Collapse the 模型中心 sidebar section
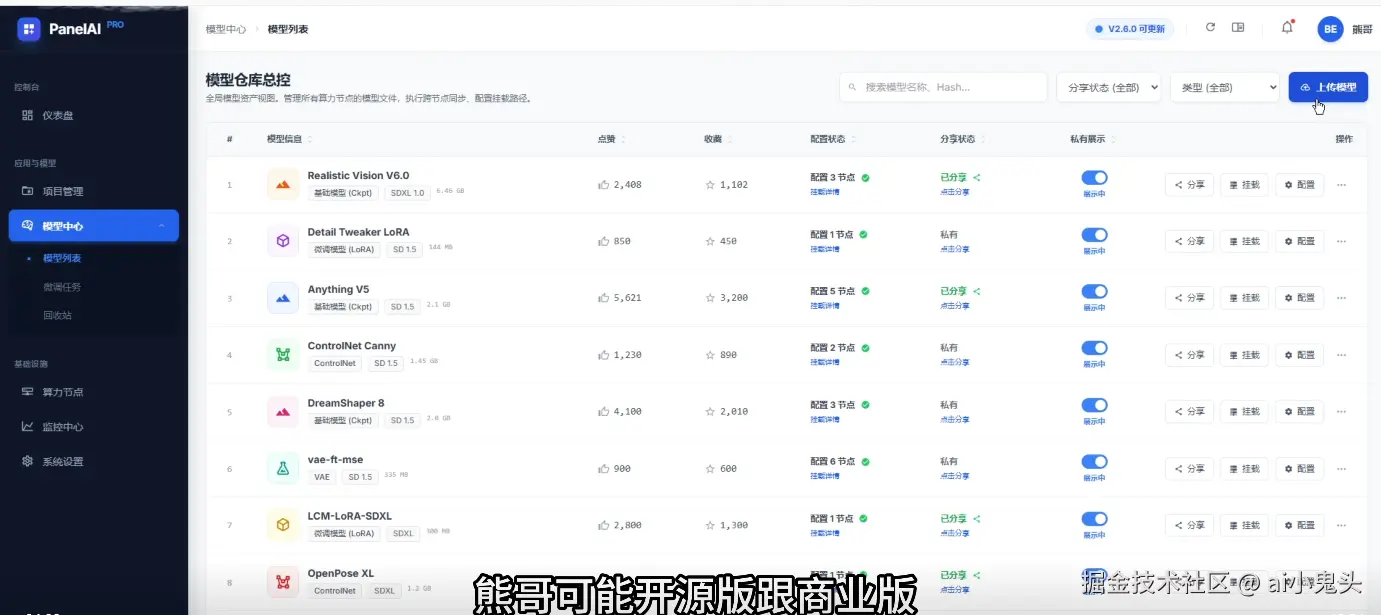 [x=93, y=226]
